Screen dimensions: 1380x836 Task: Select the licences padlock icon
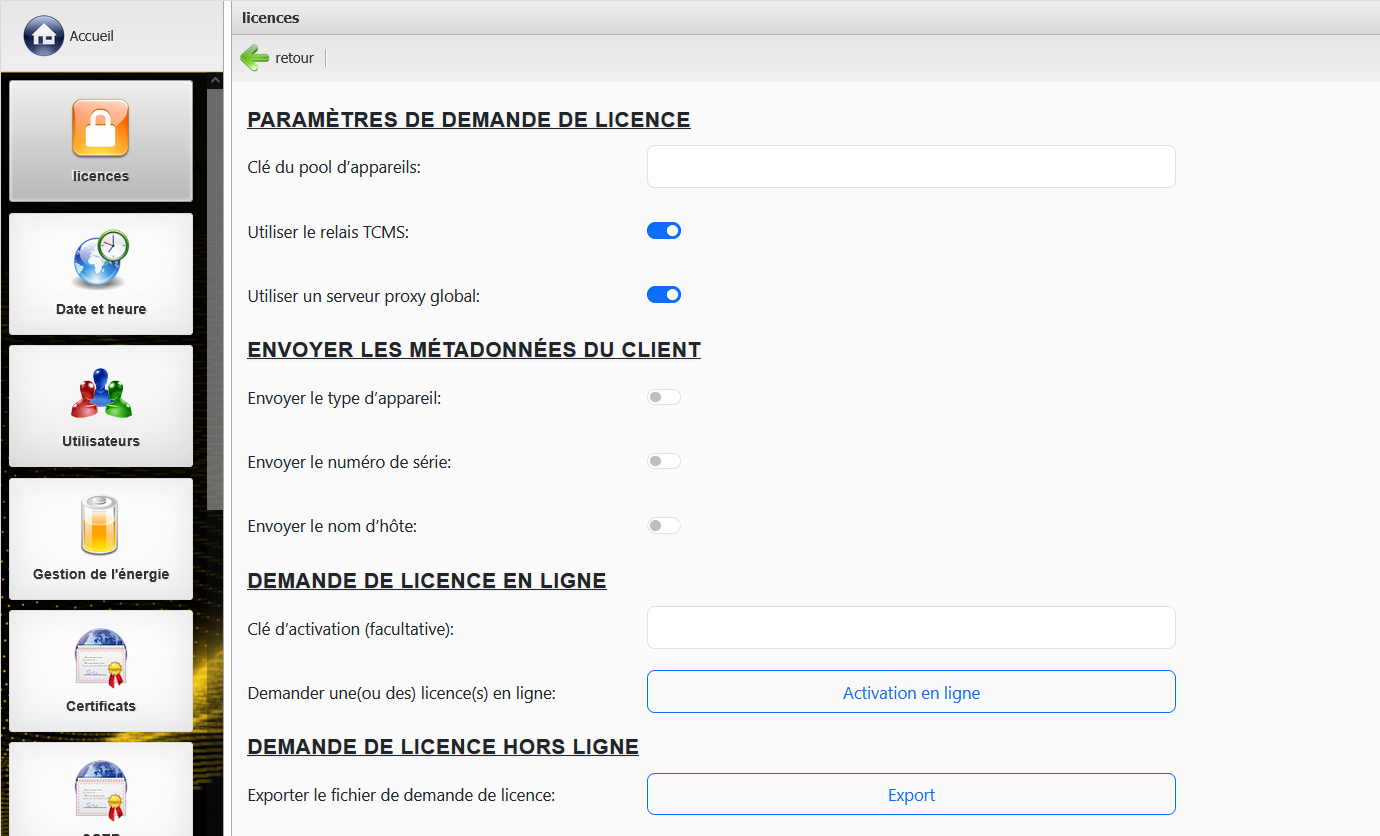100,128
